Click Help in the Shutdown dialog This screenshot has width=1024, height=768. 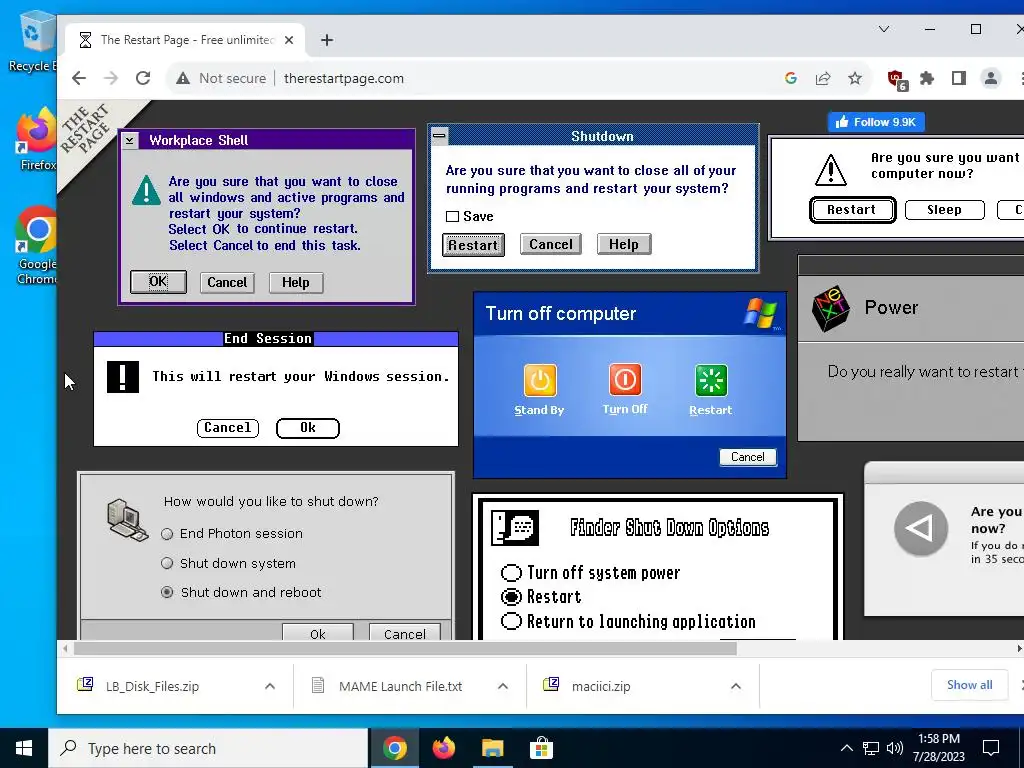pos(624,244)
